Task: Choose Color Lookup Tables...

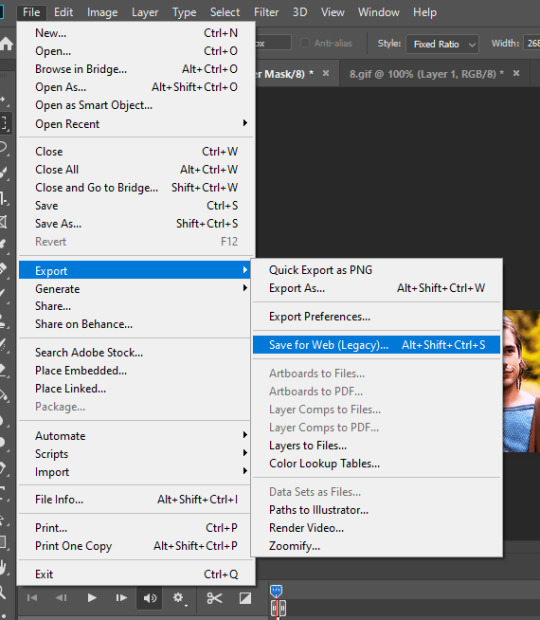Action: (376, 463)
